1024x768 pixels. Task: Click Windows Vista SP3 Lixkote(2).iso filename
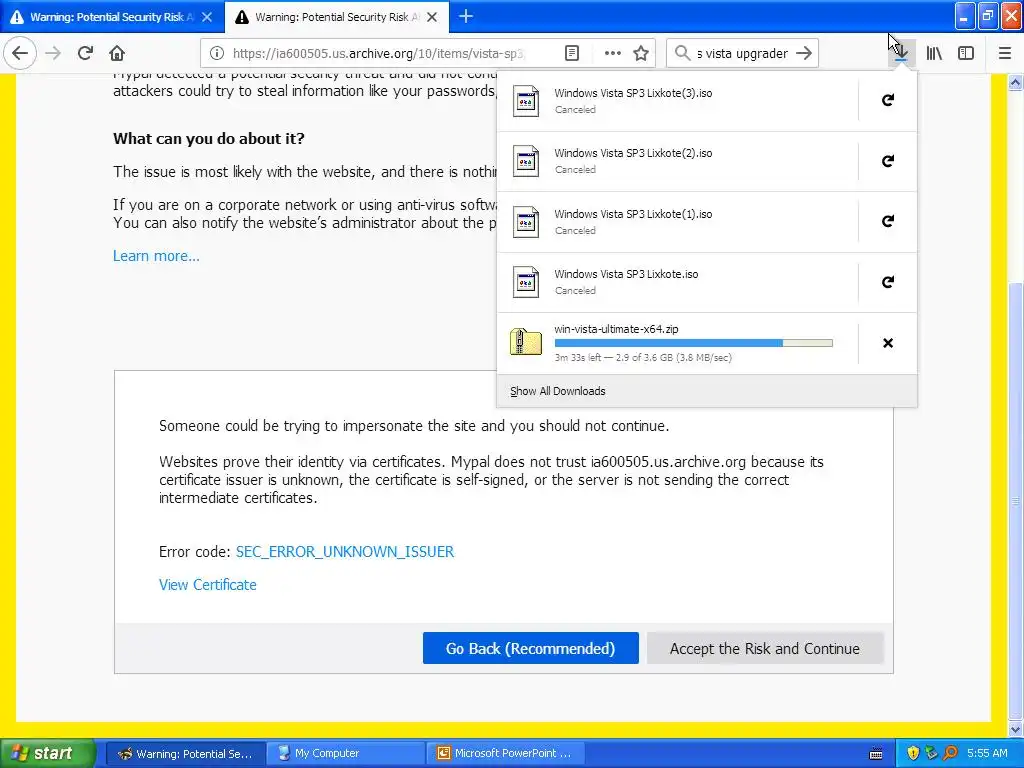(633, 153)
